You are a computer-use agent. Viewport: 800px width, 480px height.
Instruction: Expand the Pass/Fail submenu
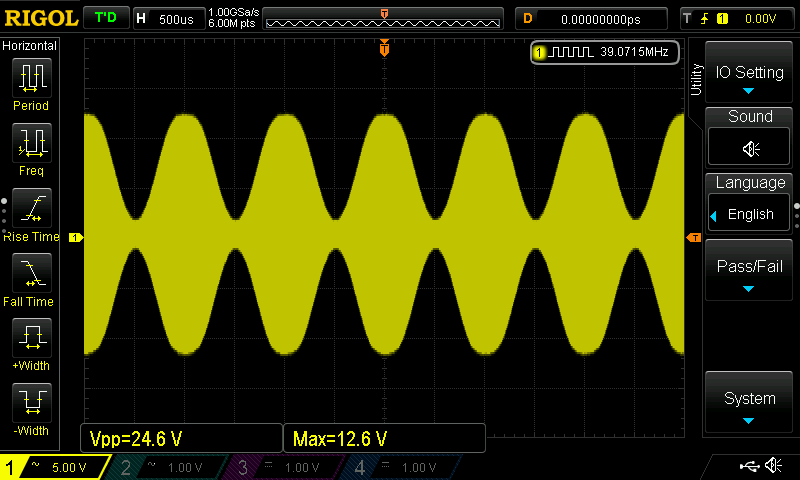click(x=750, y=272)
